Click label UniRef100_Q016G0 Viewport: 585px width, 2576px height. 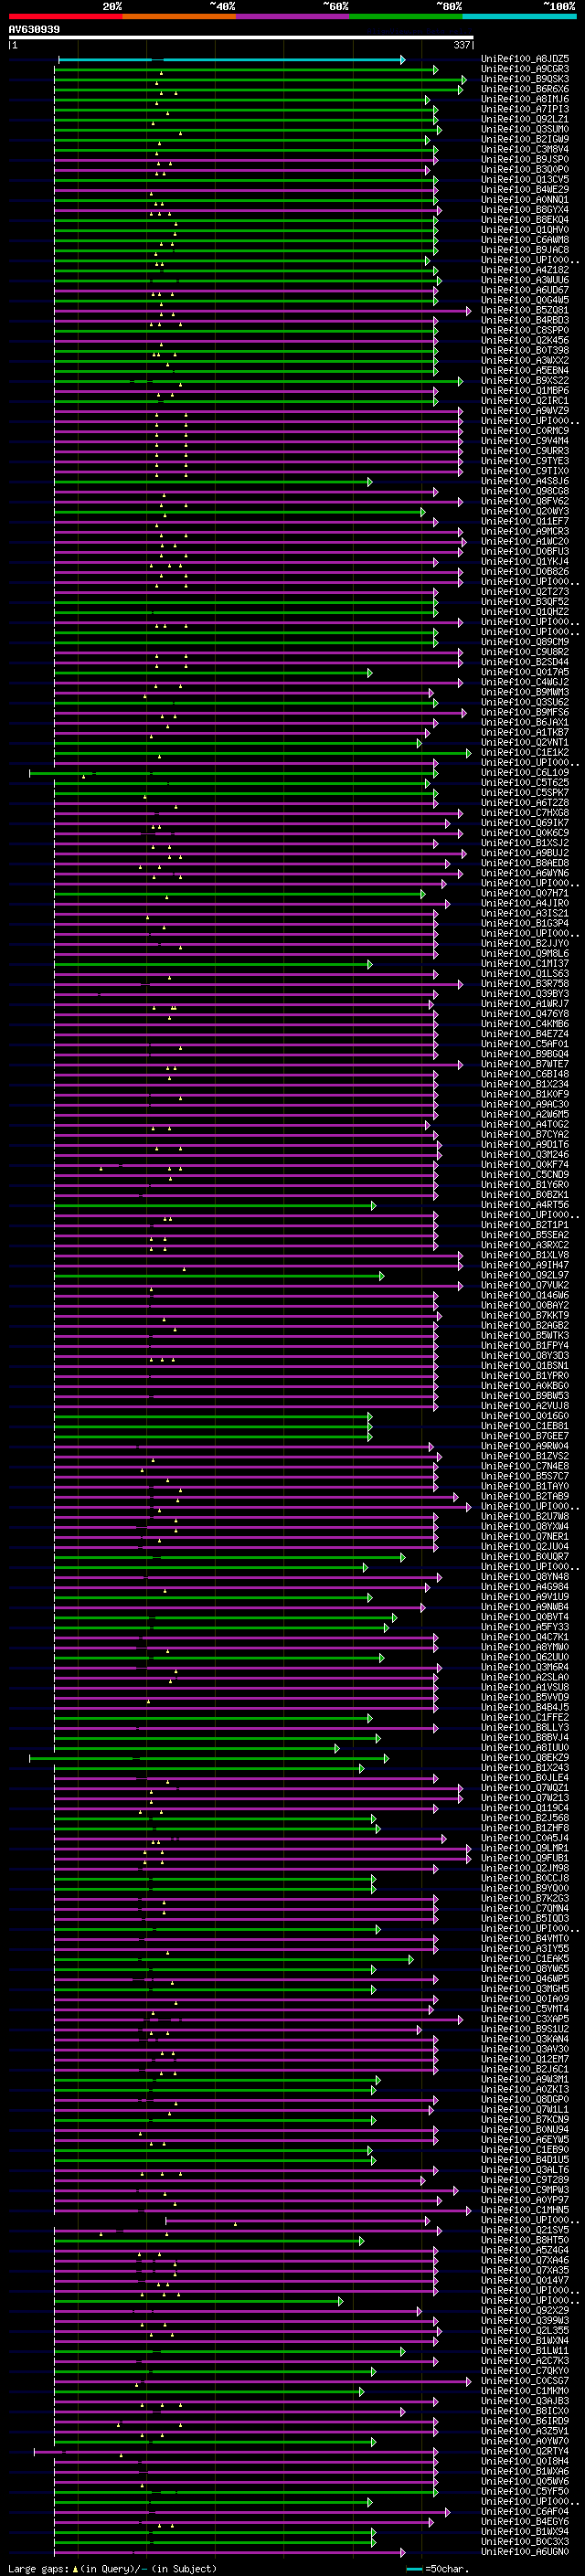525,1417
